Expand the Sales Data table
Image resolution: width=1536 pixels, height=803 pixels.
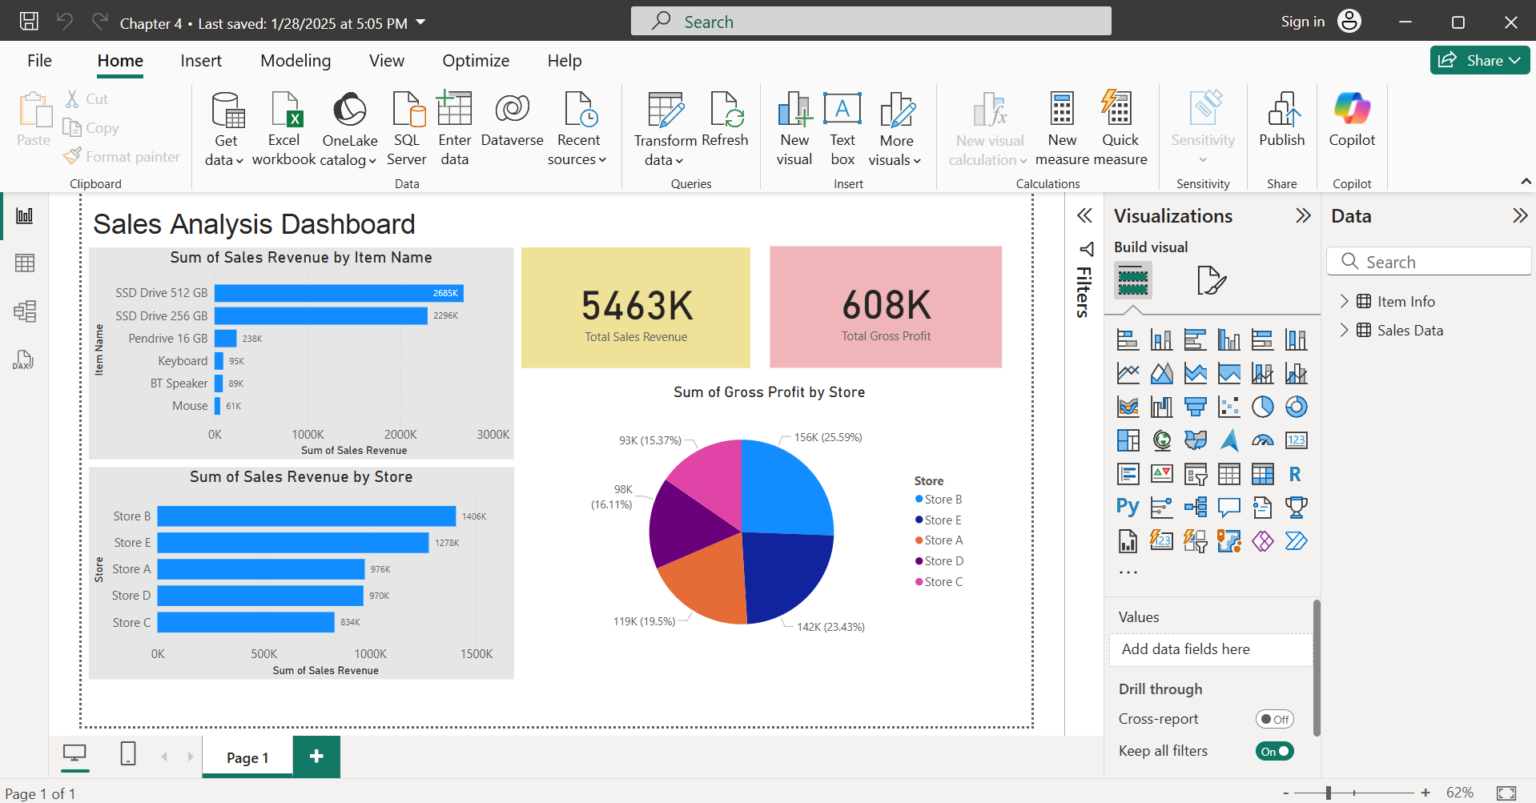tap(1345, 330)
